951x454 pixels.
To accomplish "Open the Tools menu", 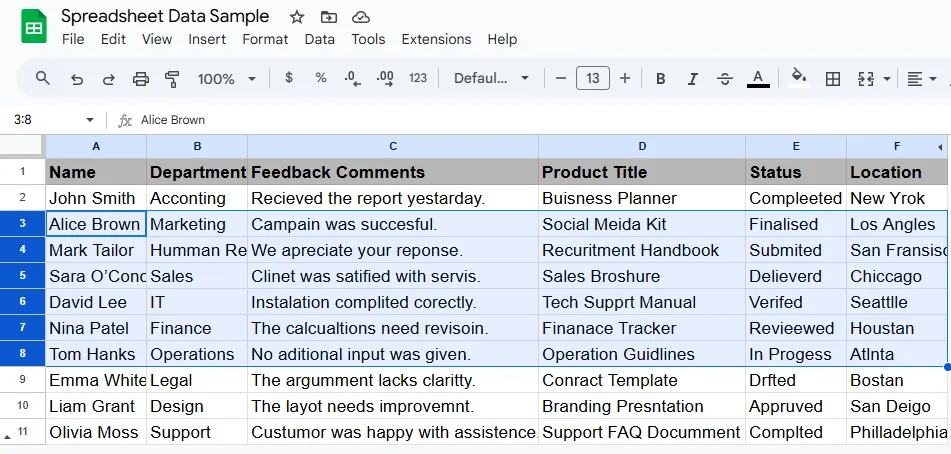I will click(x=368, y=39).
